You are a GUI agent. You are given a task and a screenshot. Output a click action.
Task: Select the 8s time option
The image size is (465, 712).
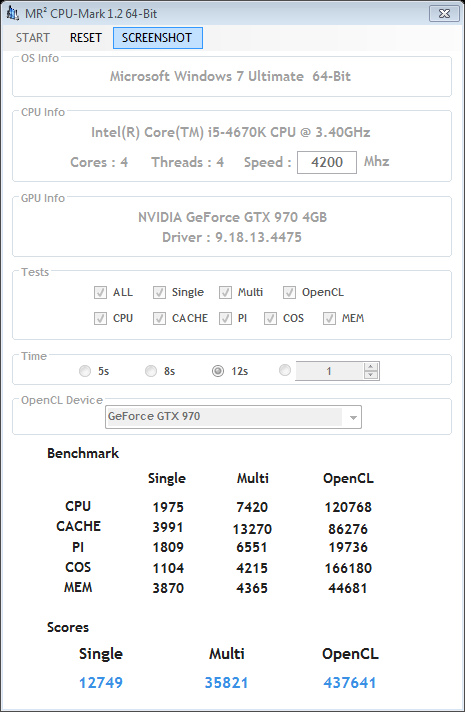coord(151,371)
